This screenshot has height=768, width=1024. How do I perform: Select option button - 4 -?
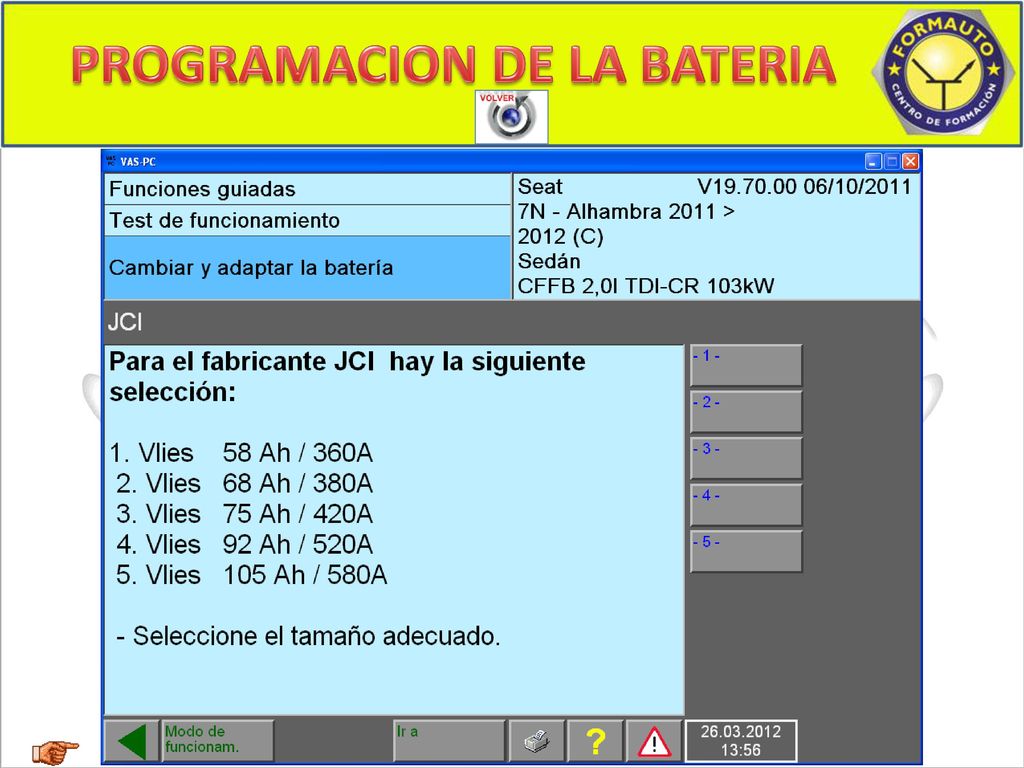coord(746,505)
